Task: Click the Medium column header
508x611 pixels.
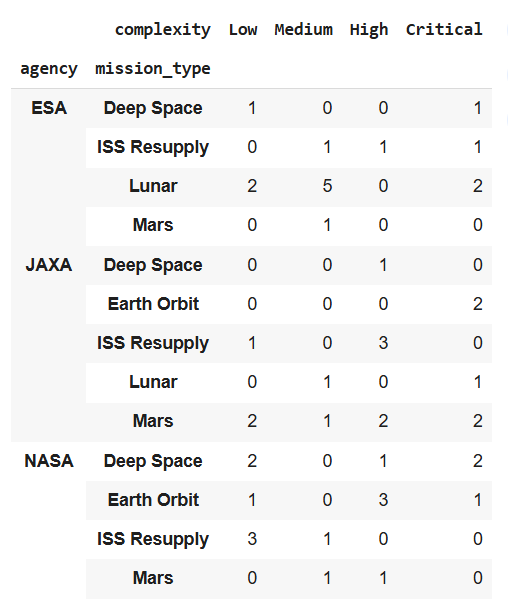Action: coord(303,30)
